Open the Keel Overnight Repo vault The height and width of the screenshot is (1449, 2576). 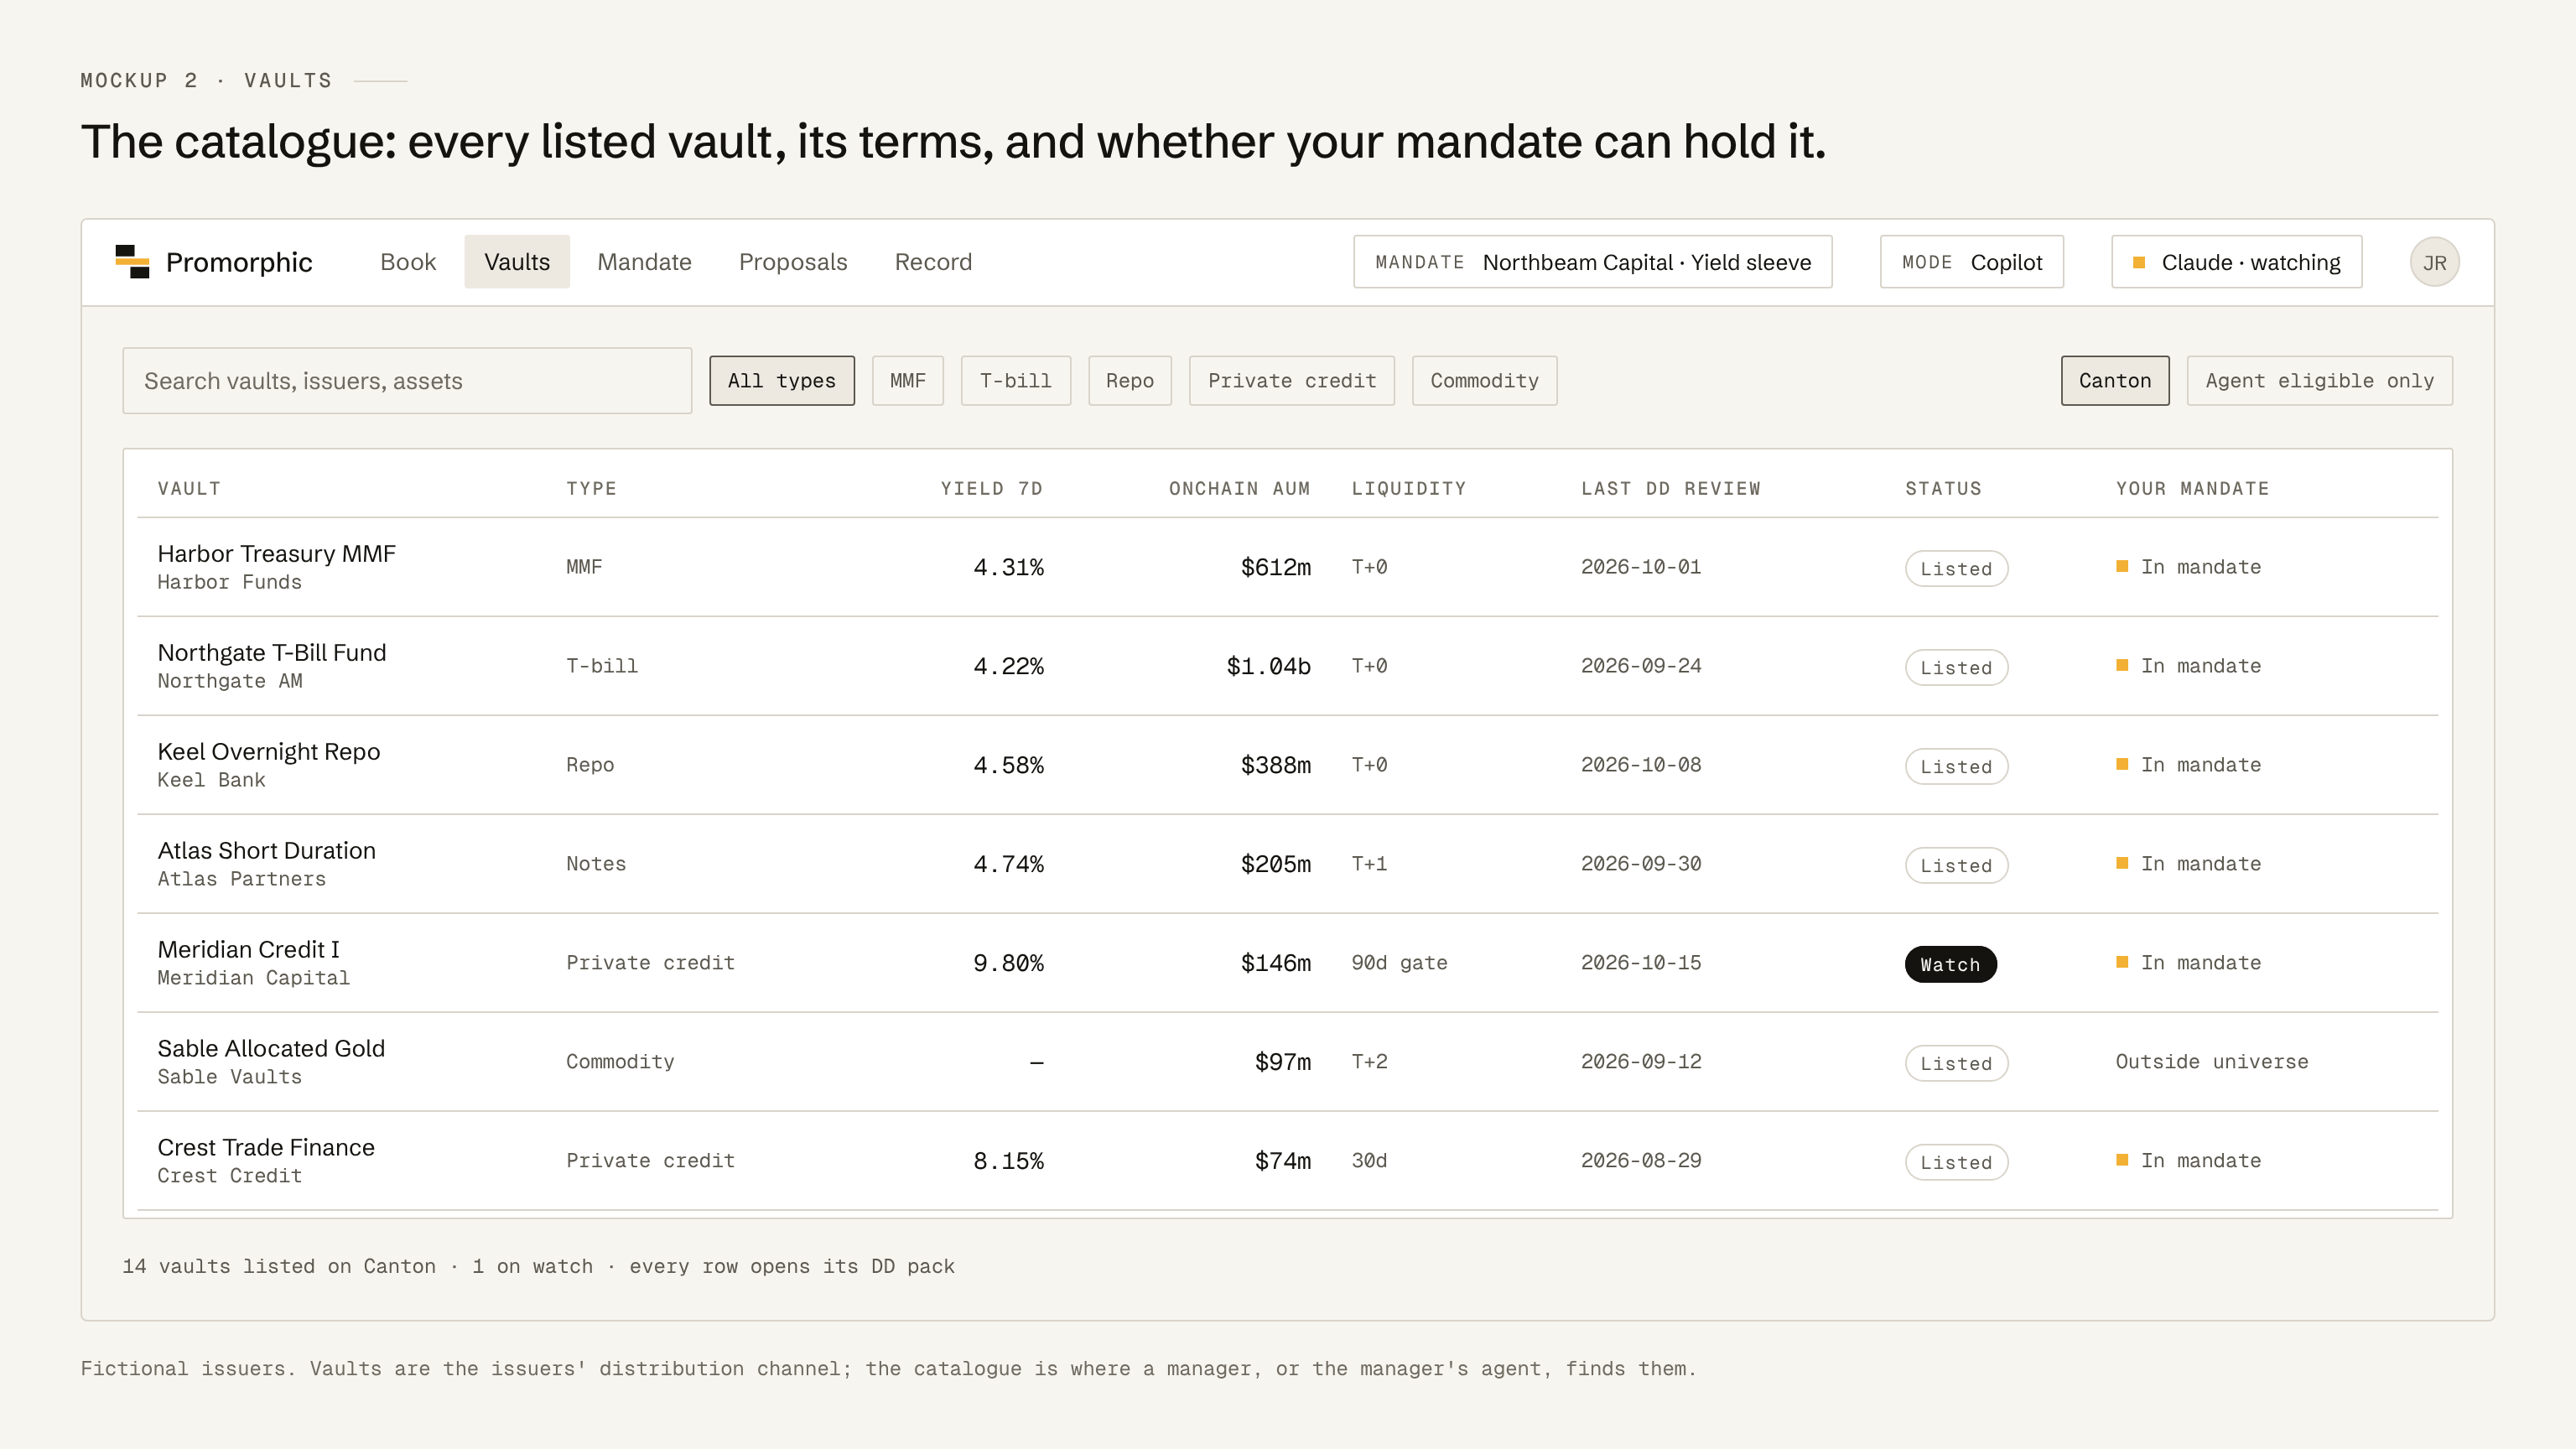pyautogui.click(x=1287, y=765)
